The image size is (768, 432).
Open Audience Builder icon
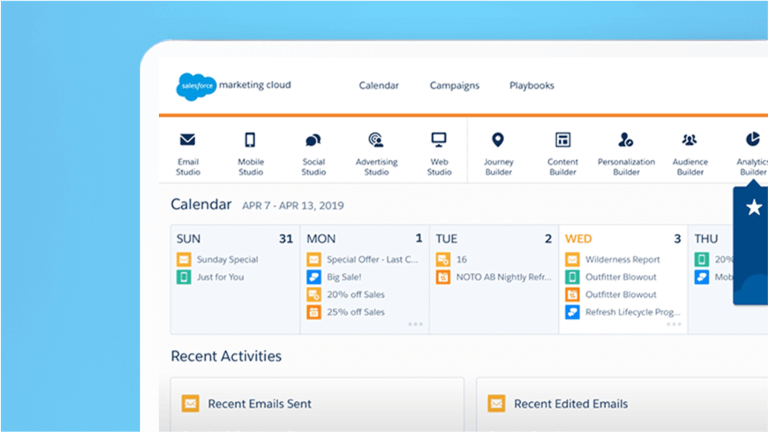690,141
